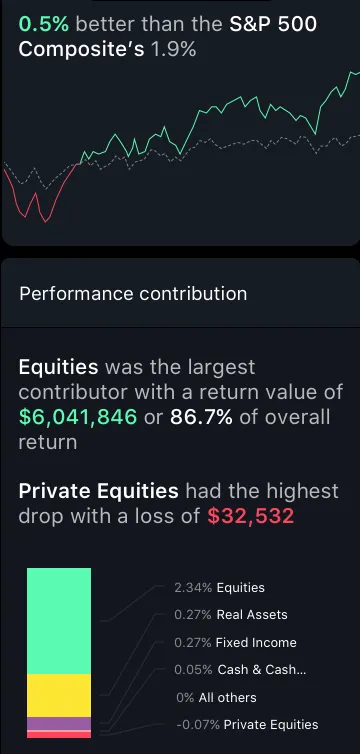Tap the $6,041,846 return value
This screenshot has height=754, width=360.
[78, 417]
